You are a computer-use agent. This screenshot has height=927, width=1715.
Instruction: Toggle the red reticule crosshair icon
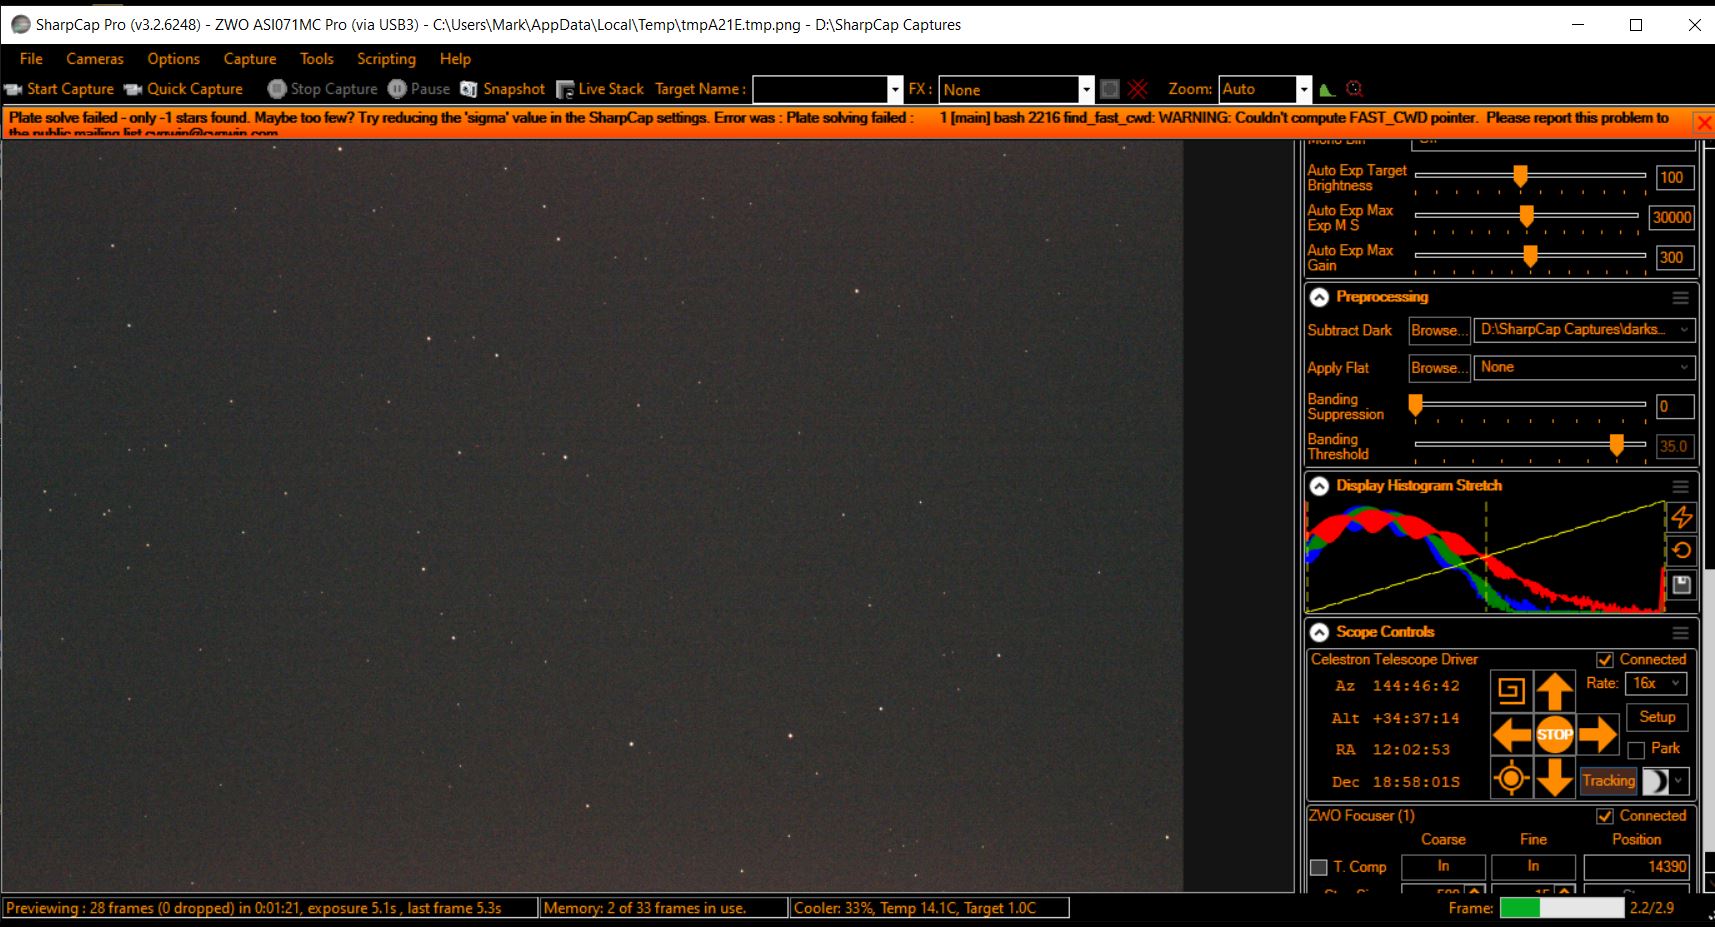pyautogui.click(x=1138, y=89)
